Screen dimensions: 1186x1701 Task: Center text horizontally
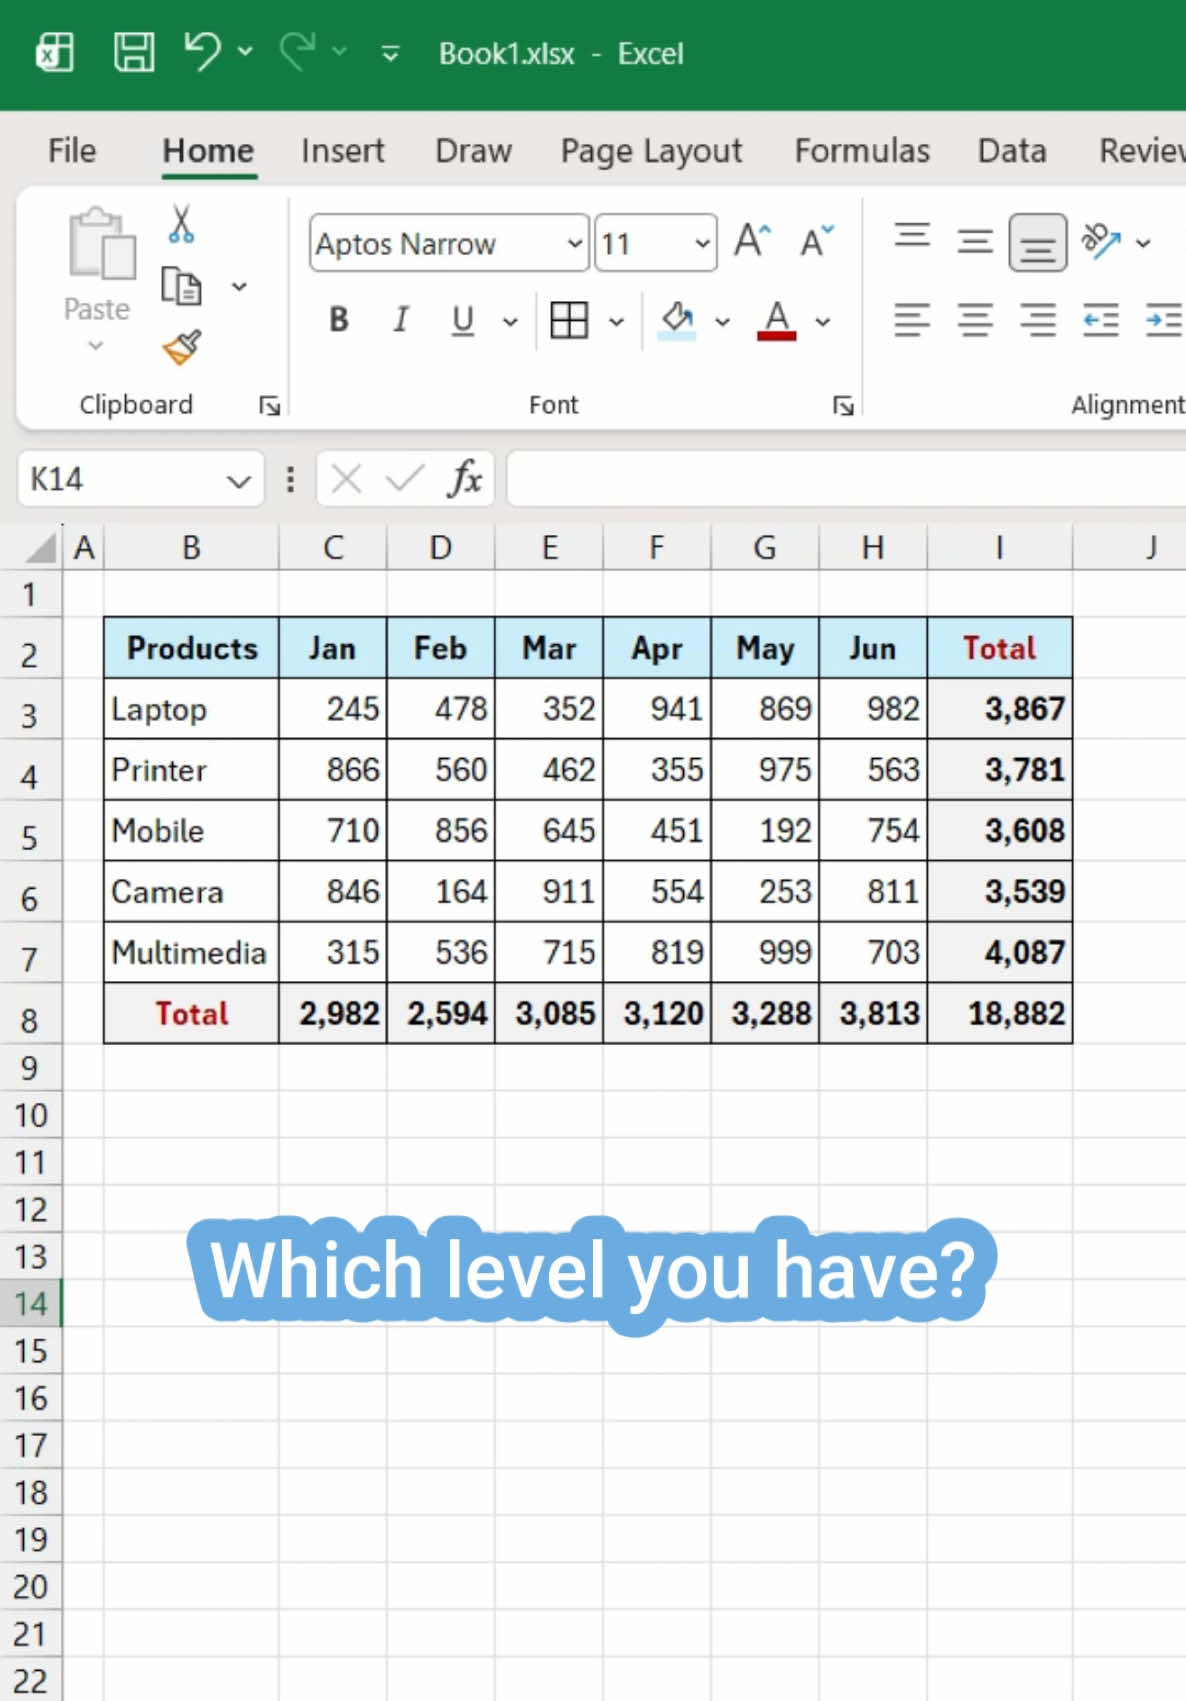[x=975, y=320]
